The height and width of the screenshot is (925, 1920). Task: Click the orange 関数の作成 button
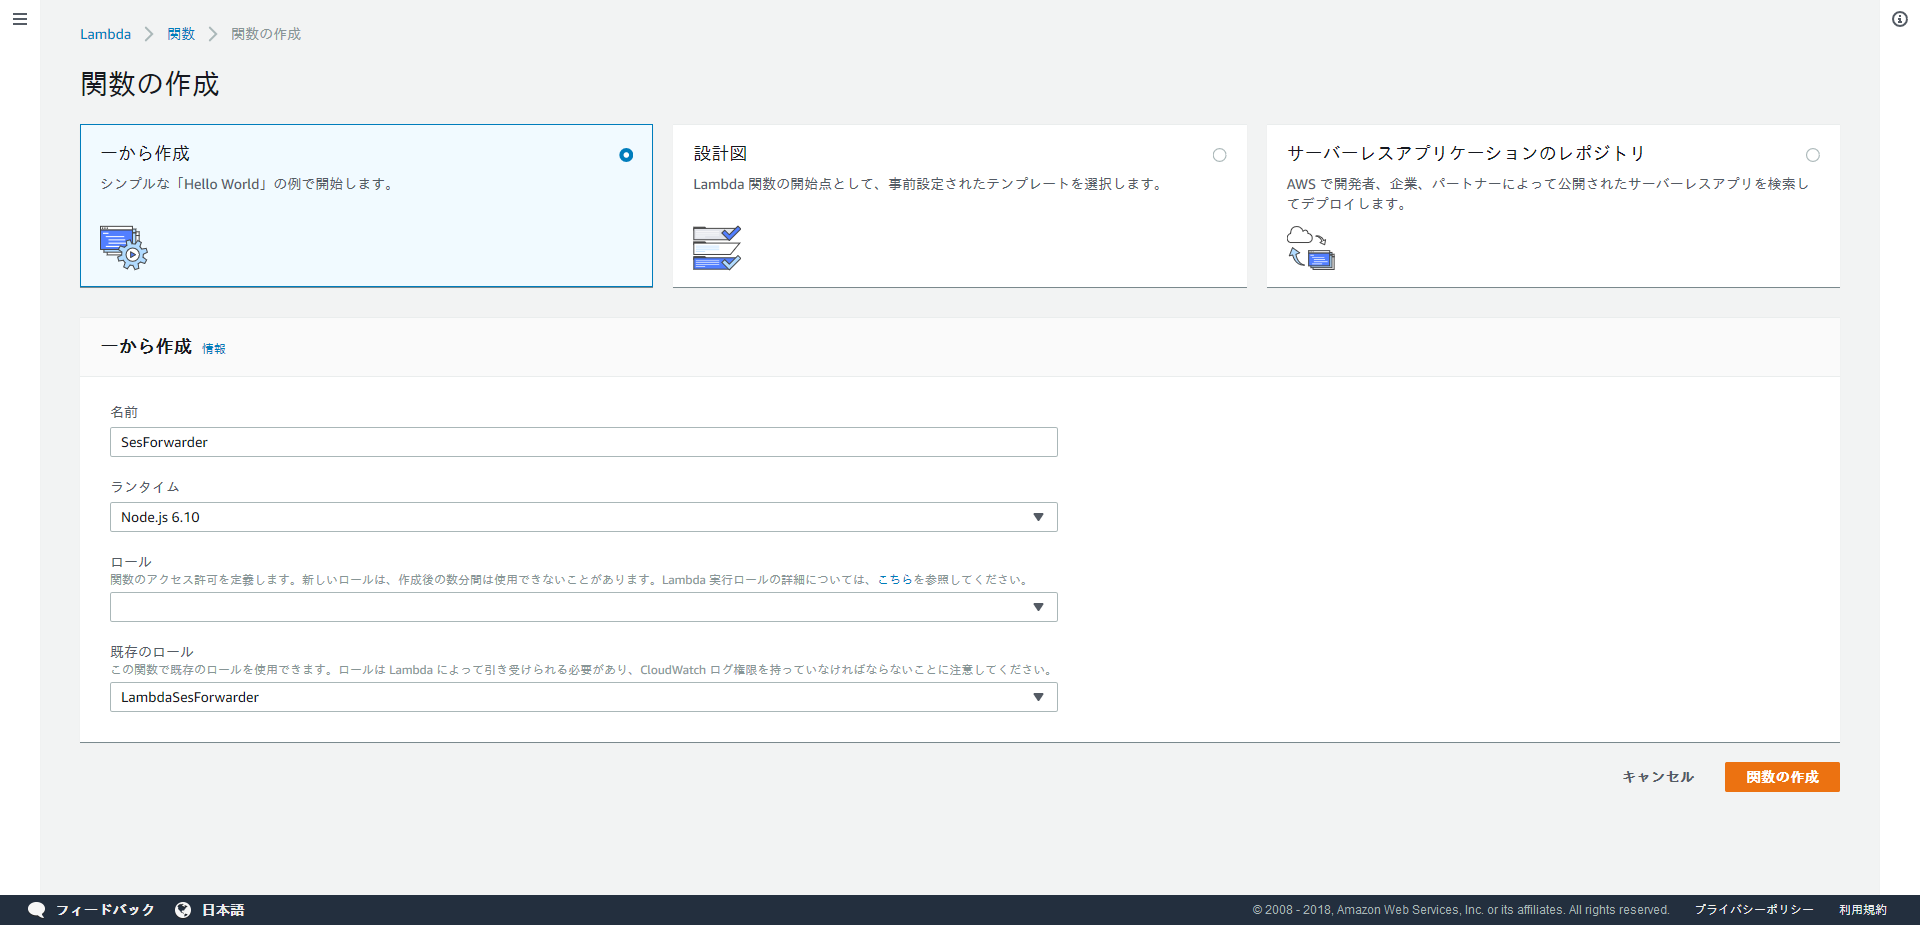click(x=1782, y=777)
